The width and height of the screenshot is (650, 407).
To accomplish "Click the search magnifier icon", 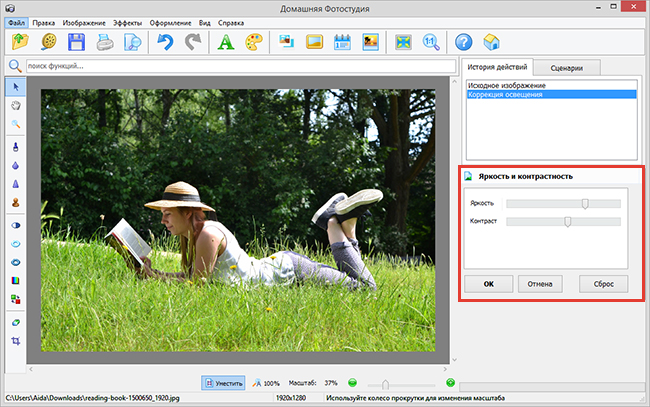I will tap(15, 66).
